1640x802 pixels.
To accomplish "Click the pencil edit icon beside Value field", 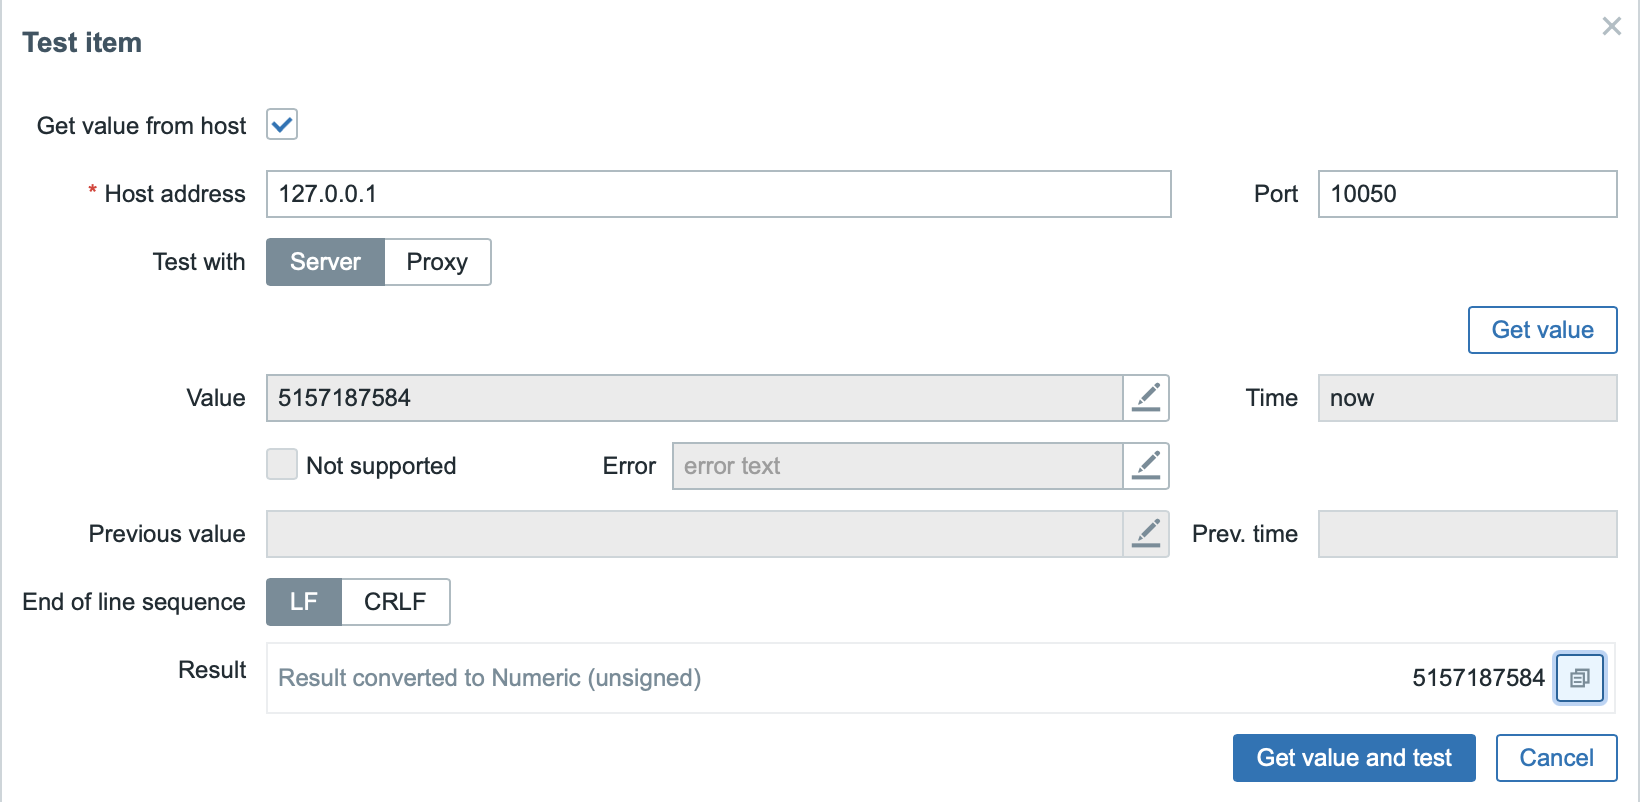I will [x=1146, y=398].
